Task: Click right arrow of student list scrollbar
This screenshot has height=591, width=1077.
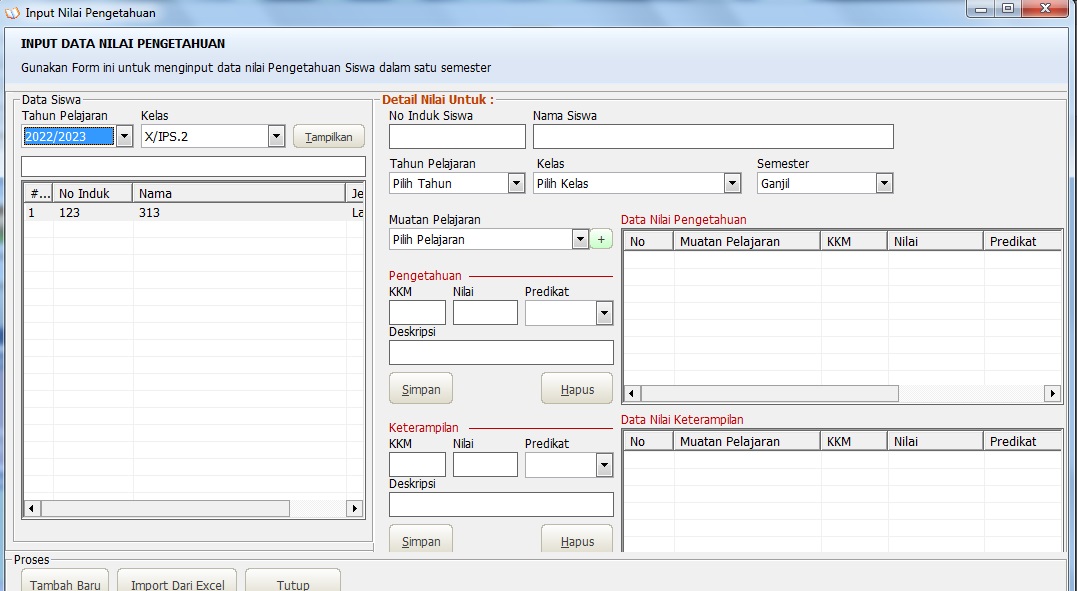Action: click(354, 509)
